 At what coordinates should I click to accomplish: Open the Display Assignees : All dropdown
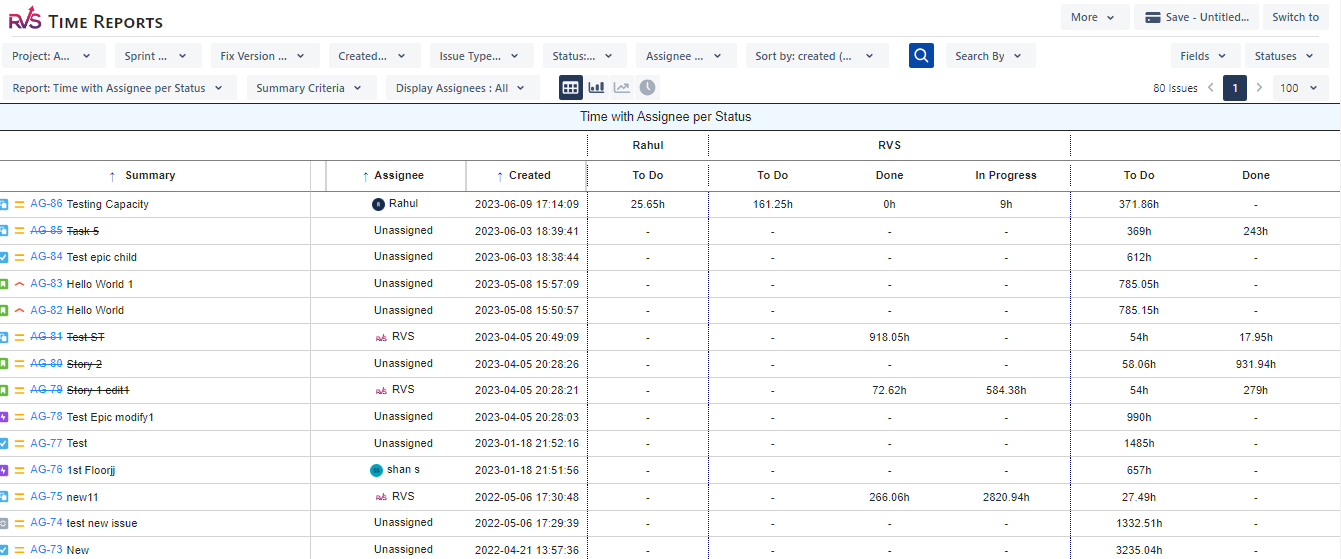[x=463, y=88]
